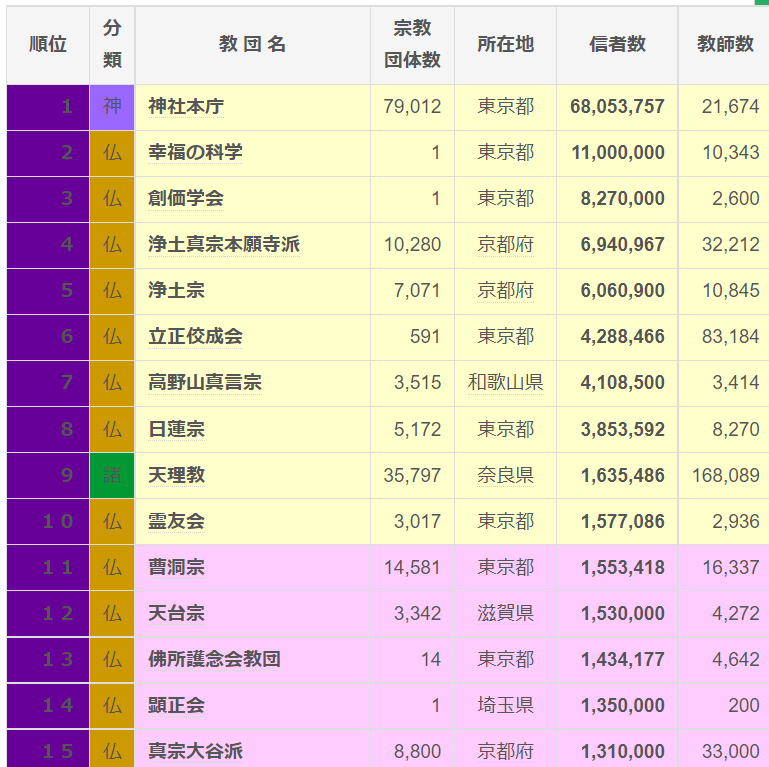
Task: Click the 教団名 column header
Action: [253, 45]
